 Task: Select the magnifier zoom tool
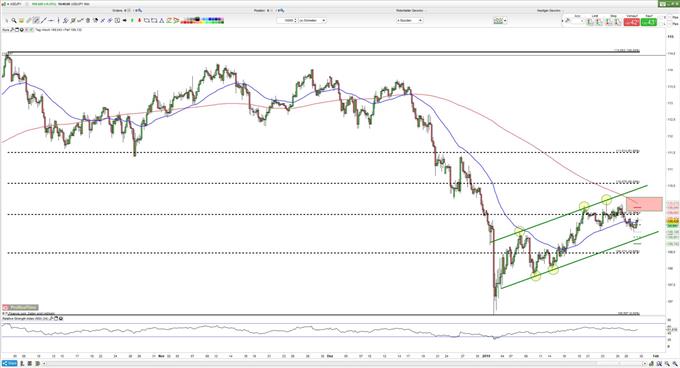(14, 20)
